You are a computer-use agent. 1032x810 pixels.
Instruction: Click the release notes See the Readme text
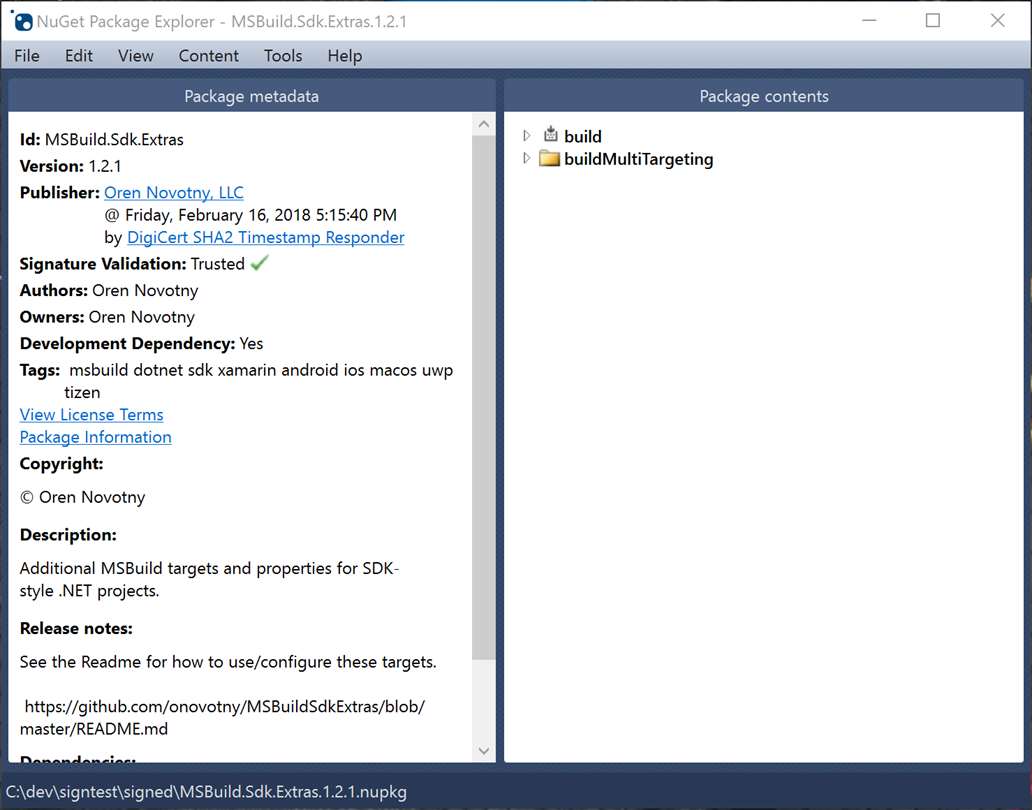click(x=228, y=662)
